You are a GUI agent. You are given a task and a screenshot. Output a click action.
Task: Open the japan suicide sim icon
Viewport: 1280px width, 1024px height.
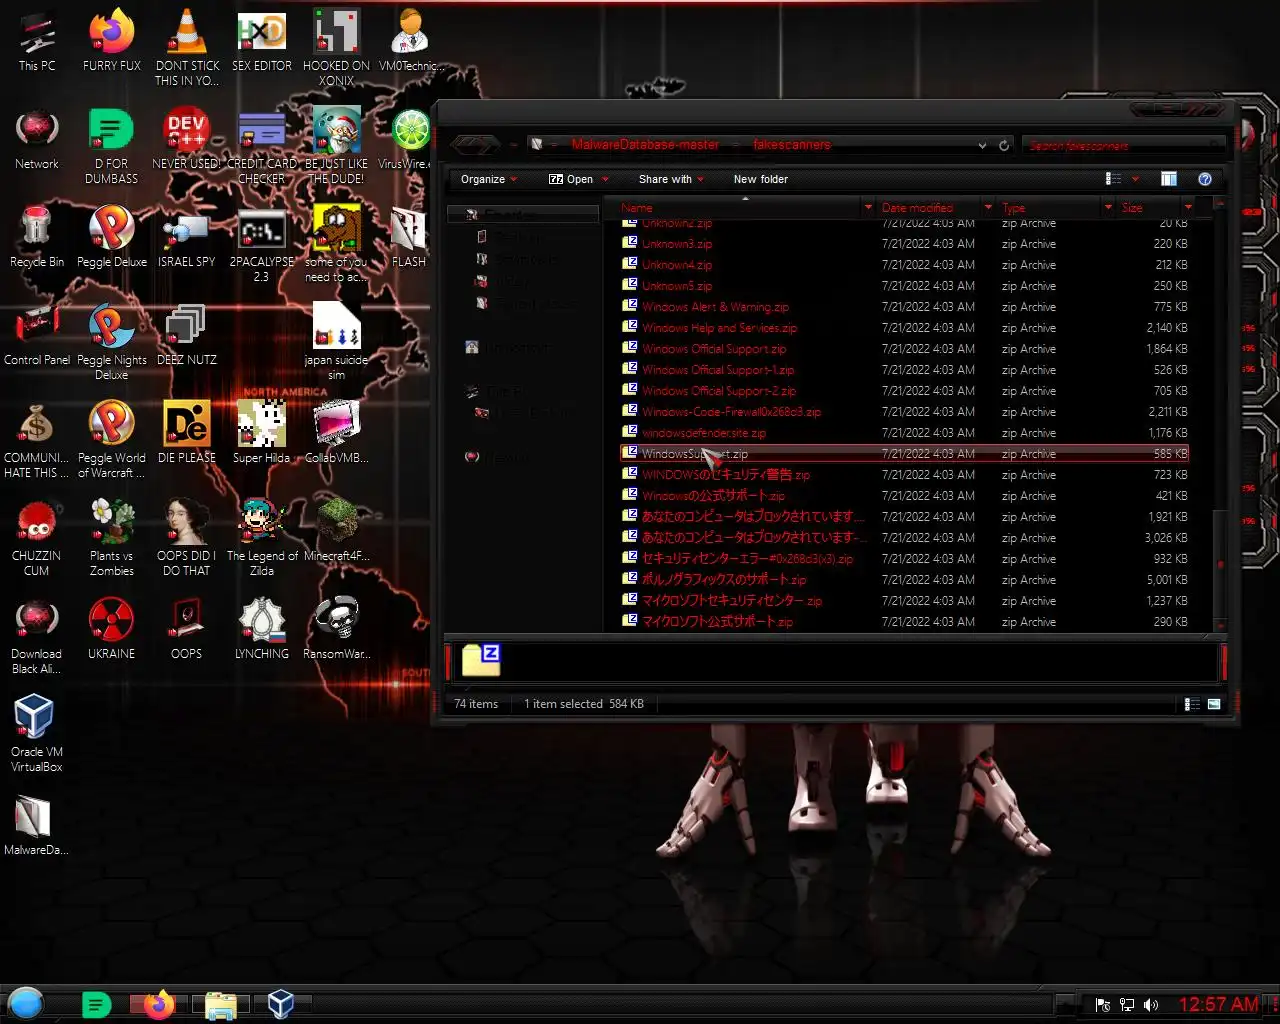[337, 342]
